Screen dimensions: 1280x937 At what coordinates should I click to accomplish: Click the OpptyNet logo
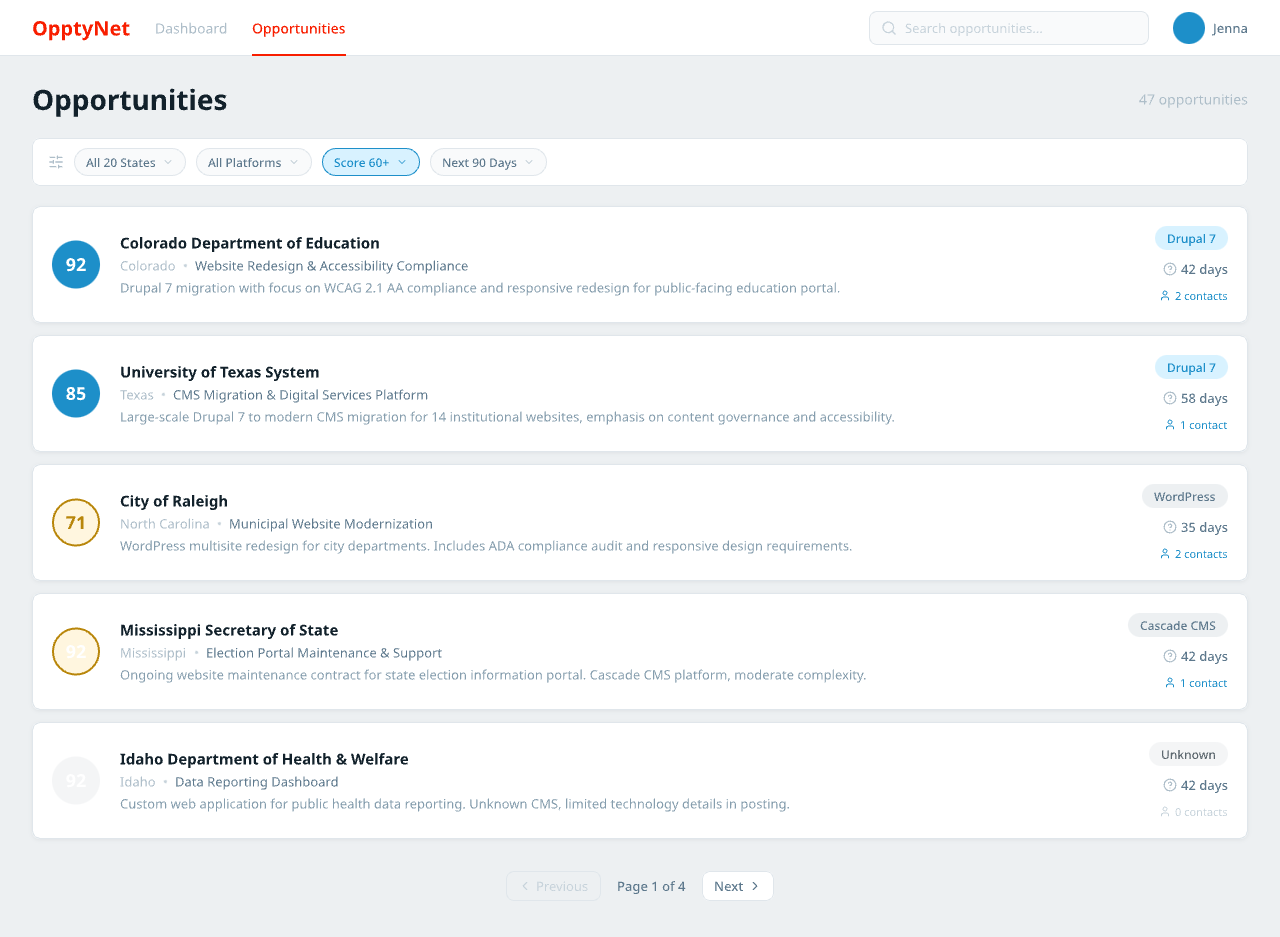click(x=81, y=28)
